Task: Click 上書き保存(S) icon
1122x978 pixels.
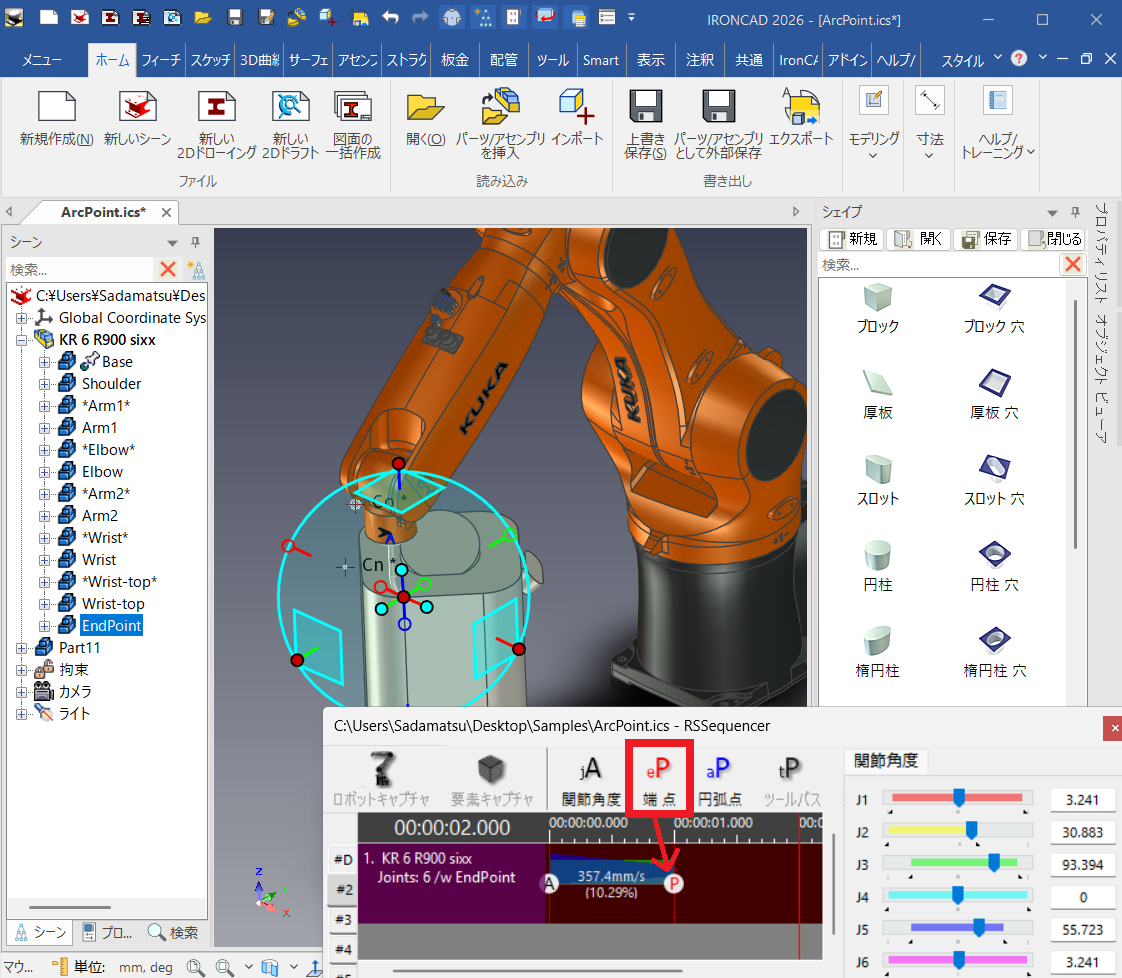Action: 645,124
